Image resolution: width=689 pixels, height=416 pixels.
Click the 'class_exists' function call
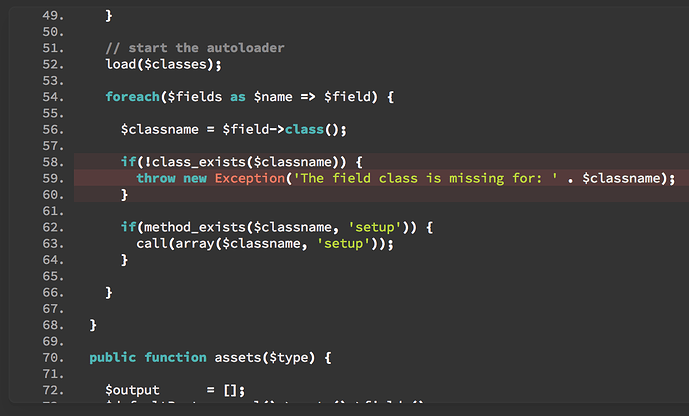tap(188, 162)
